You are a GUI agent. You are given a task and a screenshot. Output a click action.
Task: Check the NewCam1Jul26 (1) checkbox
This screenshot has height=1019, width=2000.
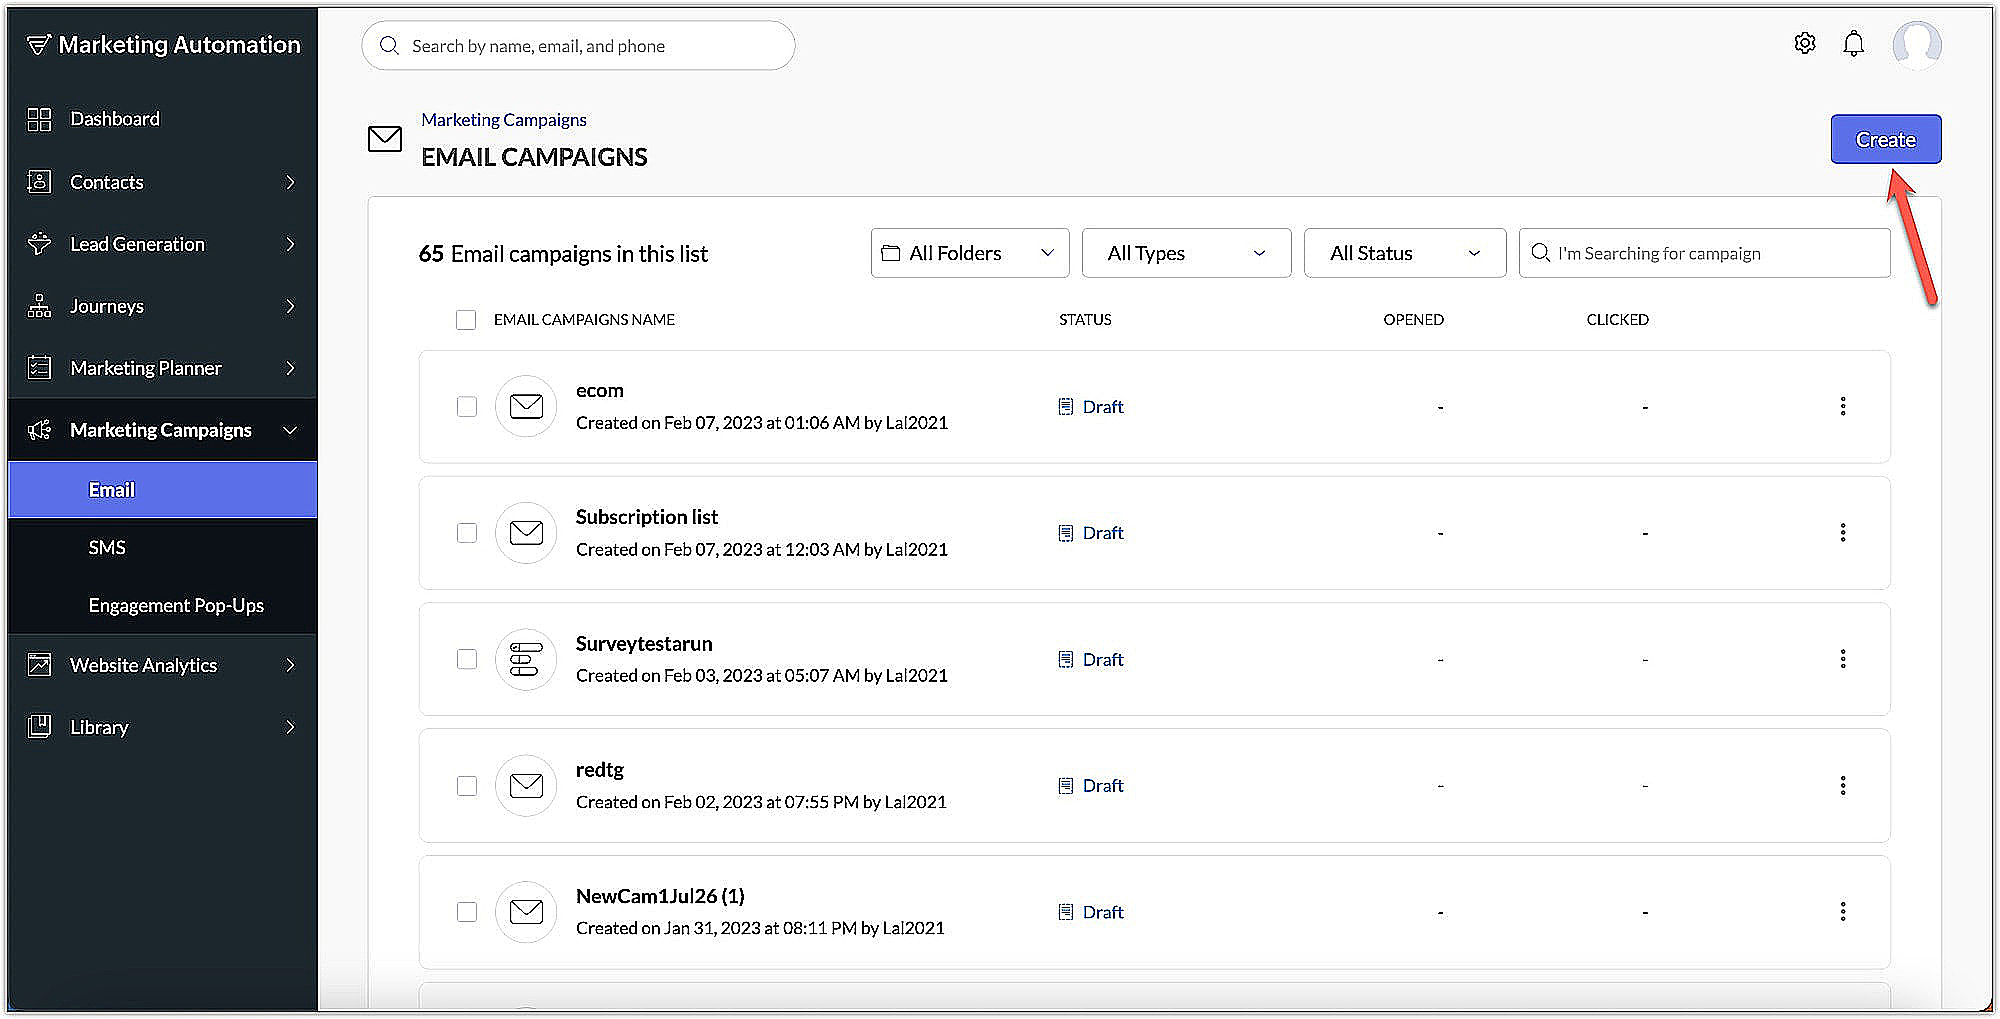pos(467,912)
